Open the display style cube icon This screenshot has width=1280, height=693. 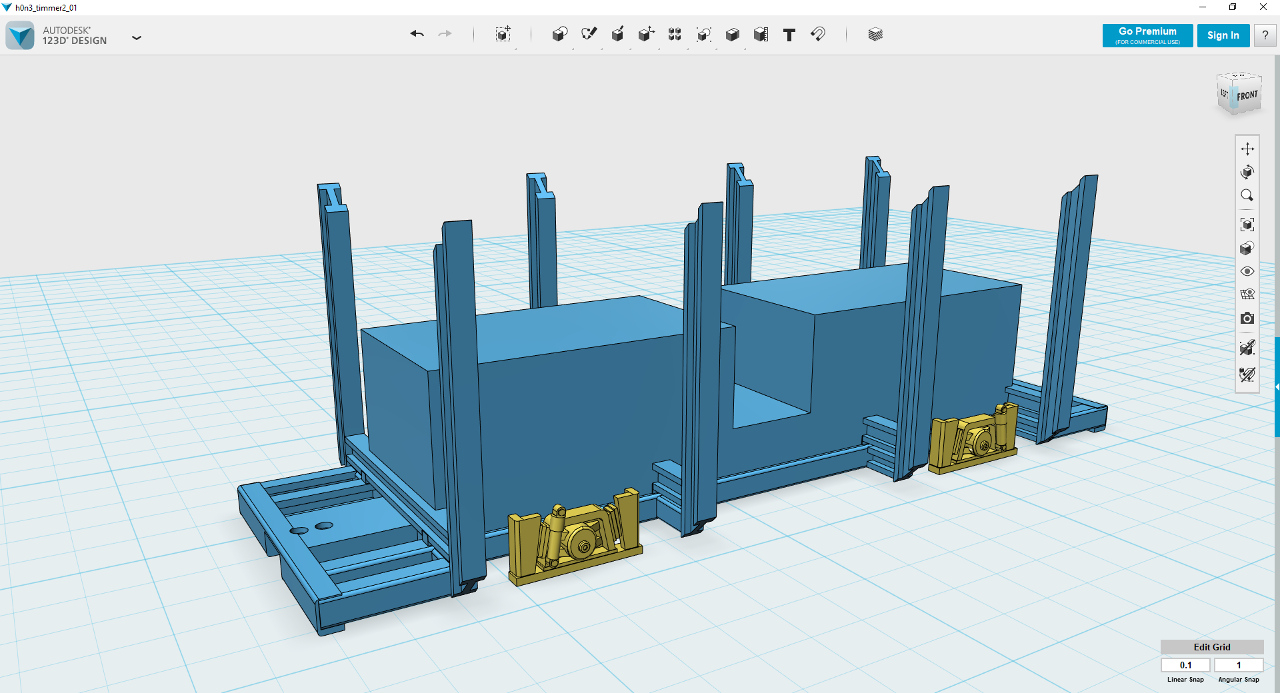click(1247, 248)
